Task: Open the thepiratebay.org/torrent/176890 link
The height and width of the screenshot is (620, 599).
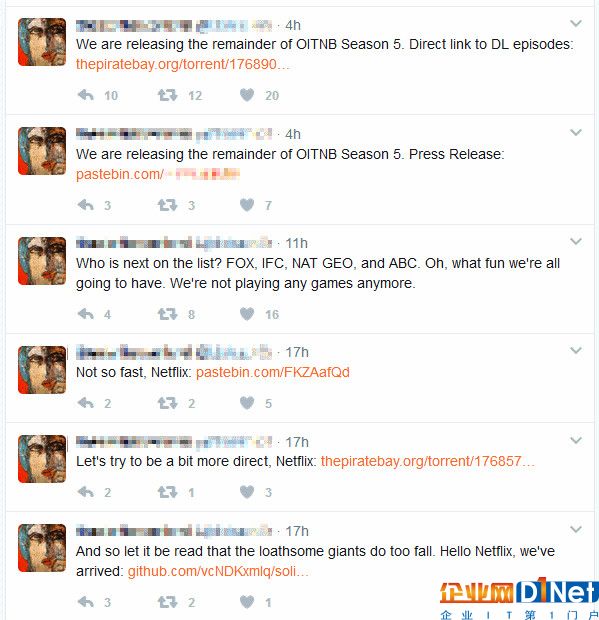Action: click(183, 64)
